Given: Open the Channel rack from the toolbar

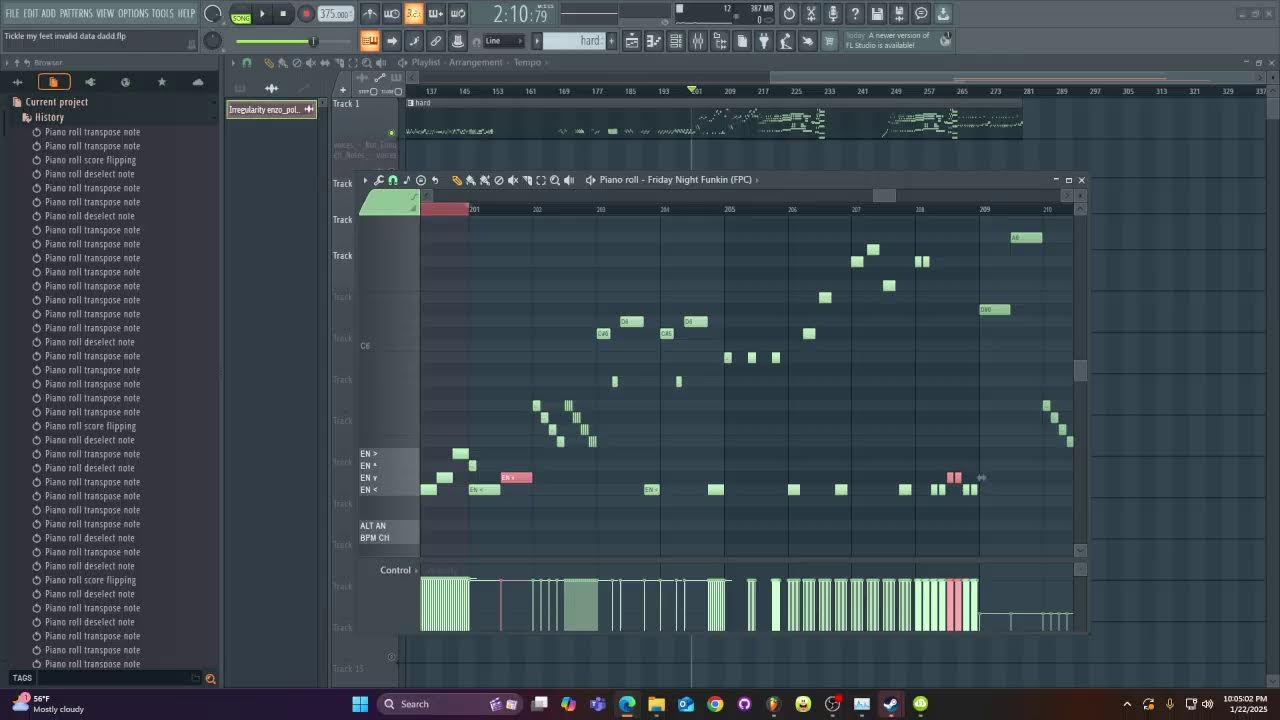Looking at the screenshot, I should [x=676, y=41].
